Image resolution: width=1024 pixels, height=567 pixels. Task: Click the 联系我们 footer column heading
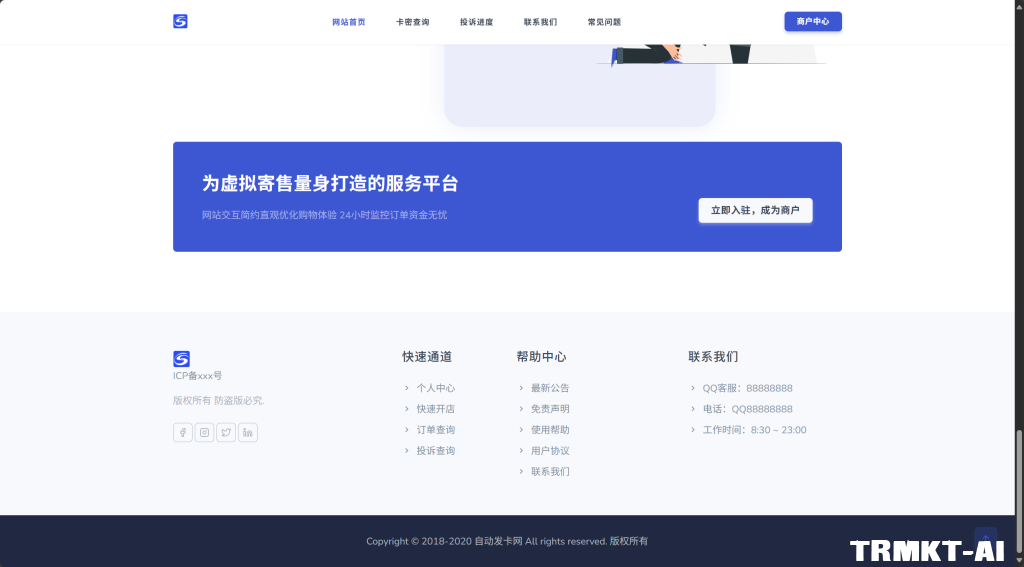[x=713, y=357]
